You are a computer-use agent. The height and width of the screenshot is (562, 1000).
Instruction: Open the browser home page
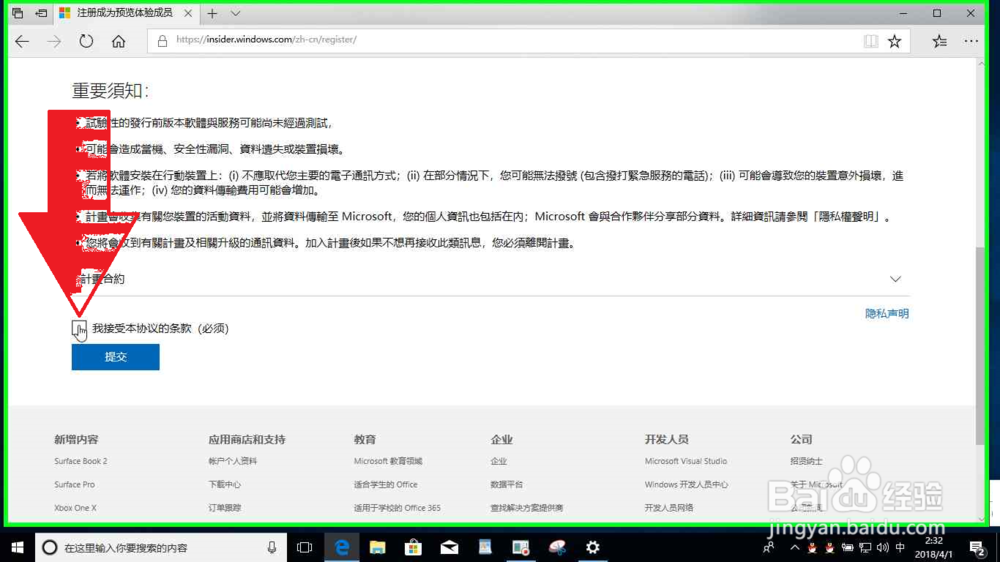point(119,41)
